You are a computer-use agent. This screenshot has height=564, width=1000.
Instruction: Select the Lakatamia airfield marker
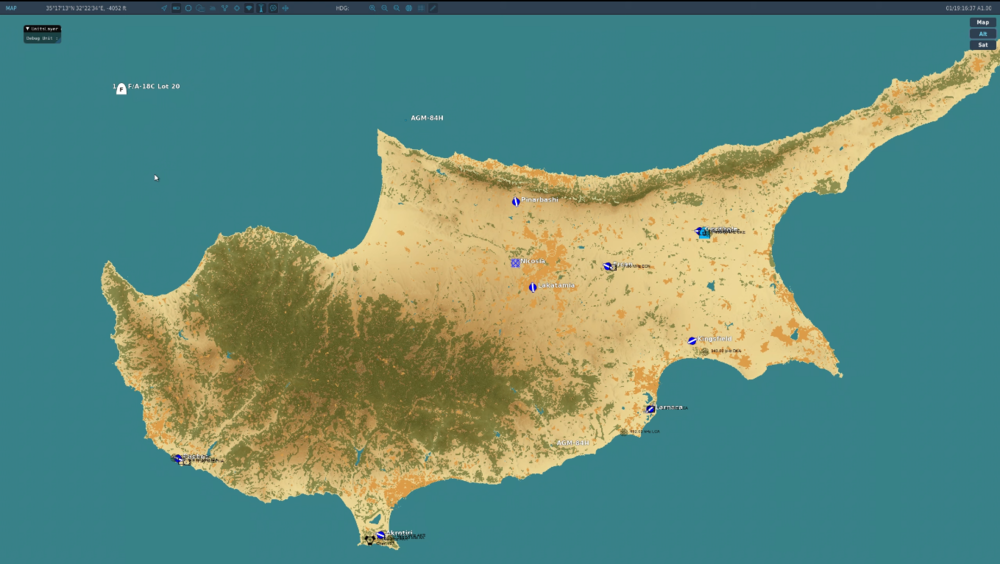[533, 288]
